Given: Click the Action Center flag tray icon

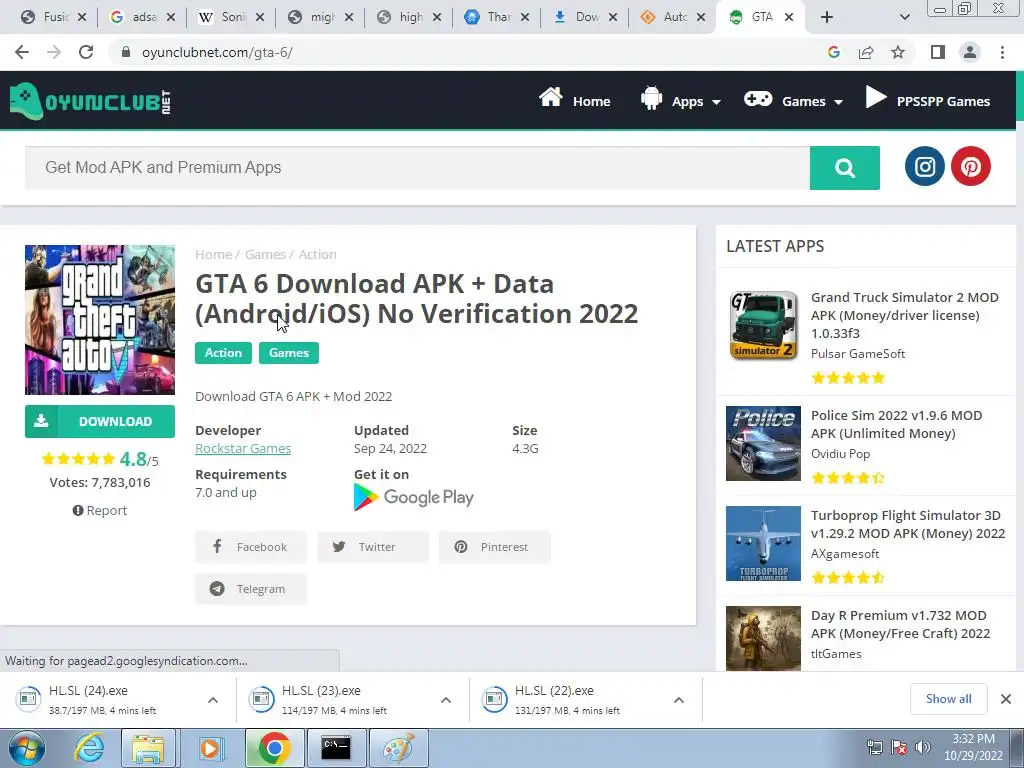Looking at the screenshot, I should pyautogui.click(x=899, y=746).
